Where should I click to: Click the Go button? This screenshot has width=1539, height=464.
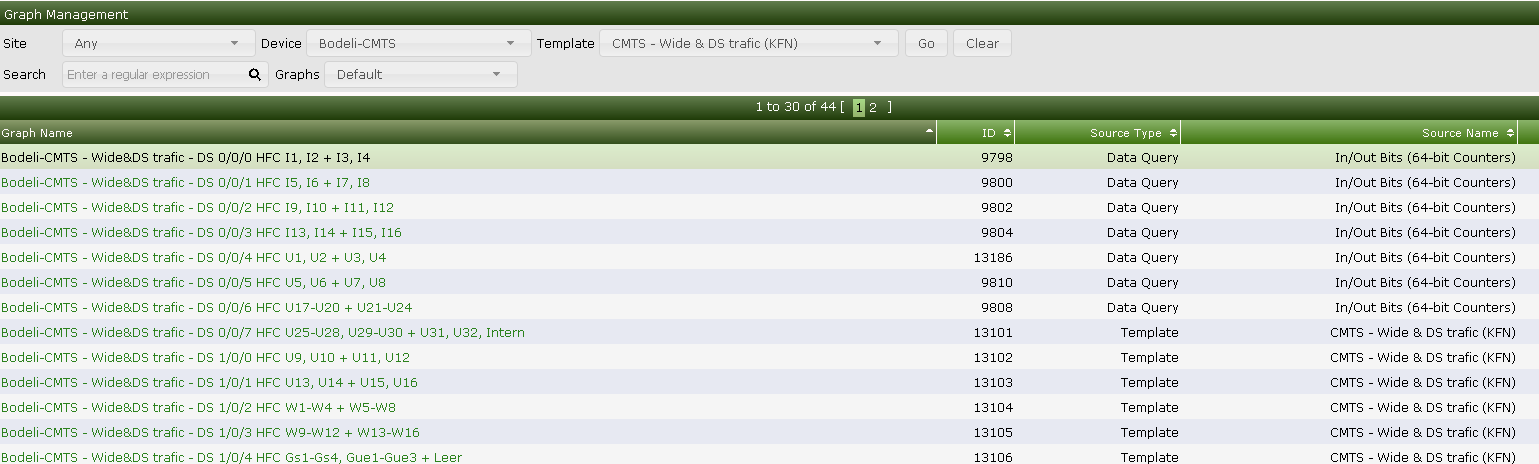click(926, 44)
